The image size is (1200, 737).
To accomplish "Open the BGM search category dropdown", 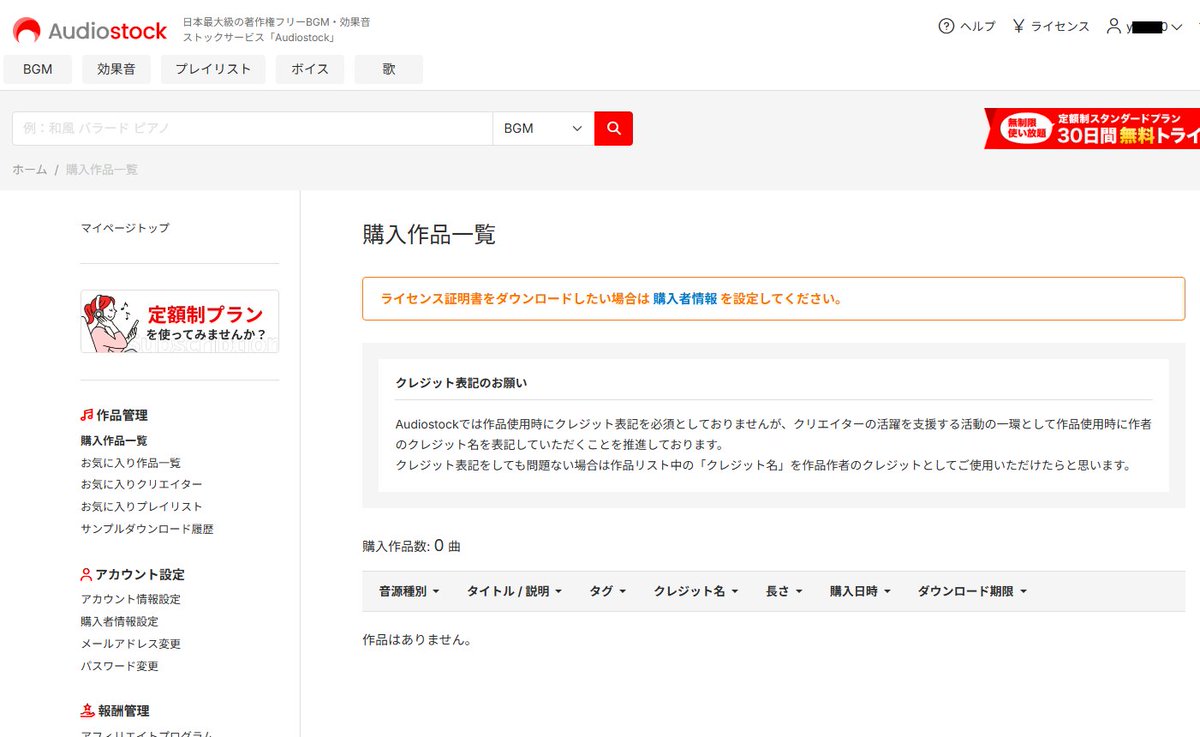I will coord(540,128).
